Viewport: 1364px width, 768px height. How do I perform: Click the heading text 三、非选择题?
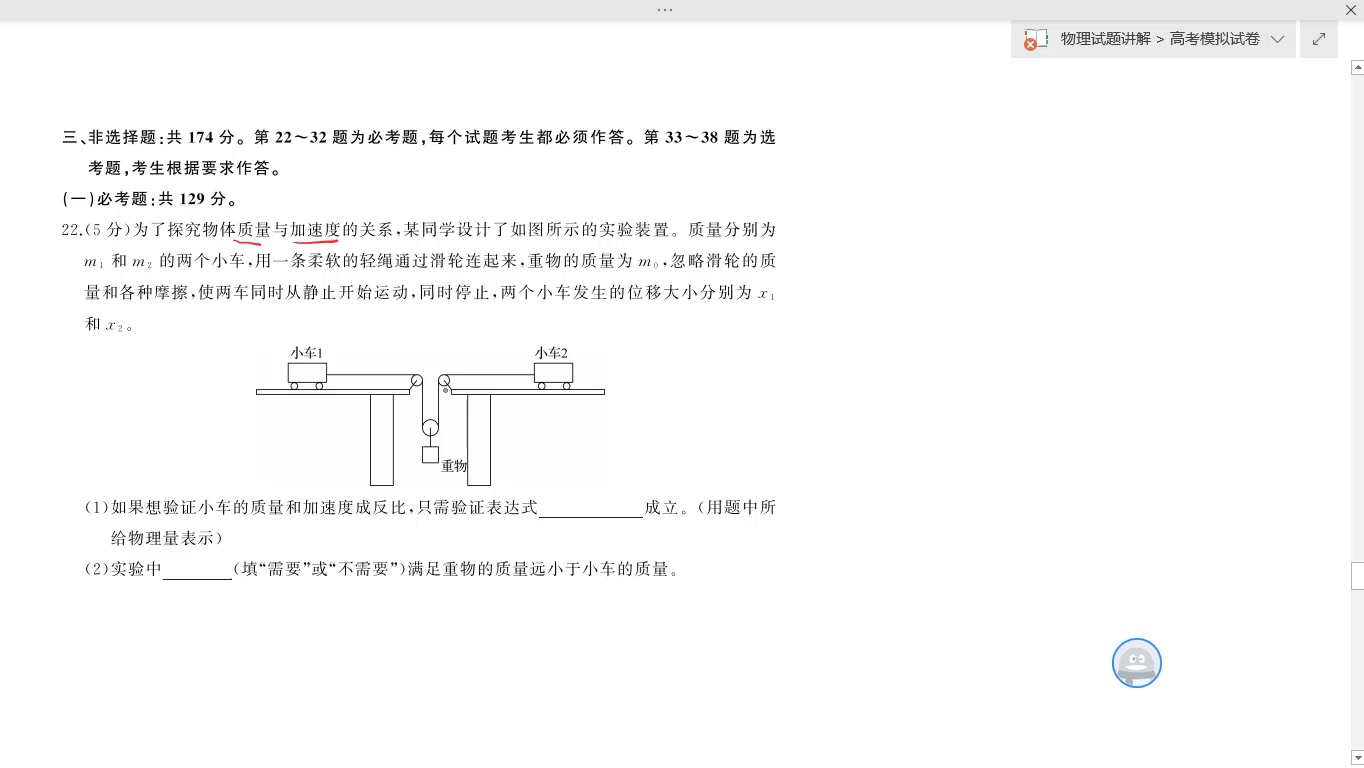(x=110, y=137)
